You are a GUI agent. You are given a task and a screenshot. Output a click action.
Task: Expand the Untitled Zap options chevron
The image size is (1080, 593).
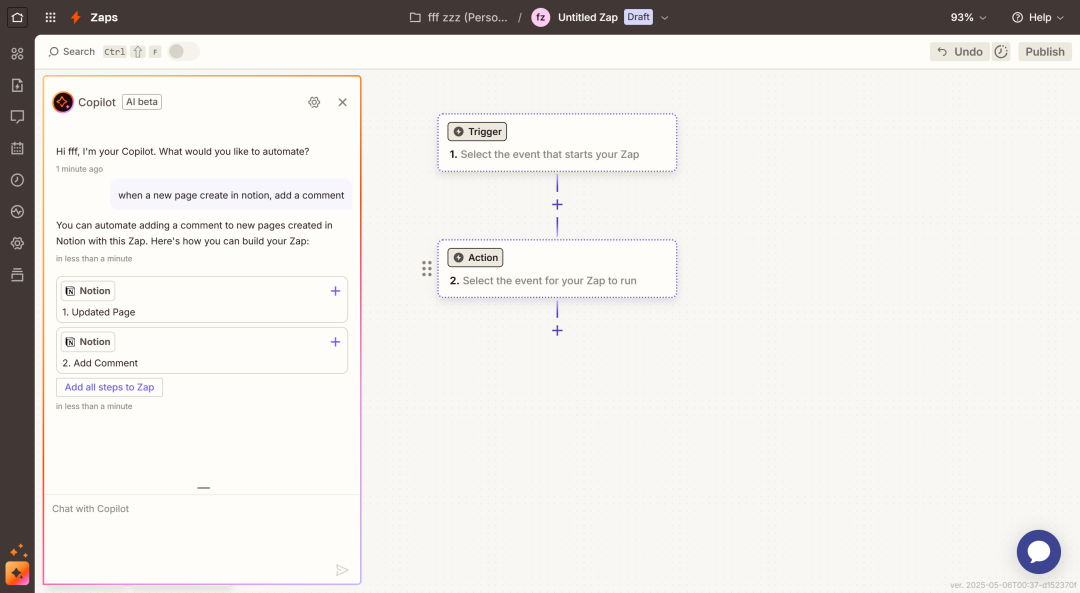click(x=665, y=17)
